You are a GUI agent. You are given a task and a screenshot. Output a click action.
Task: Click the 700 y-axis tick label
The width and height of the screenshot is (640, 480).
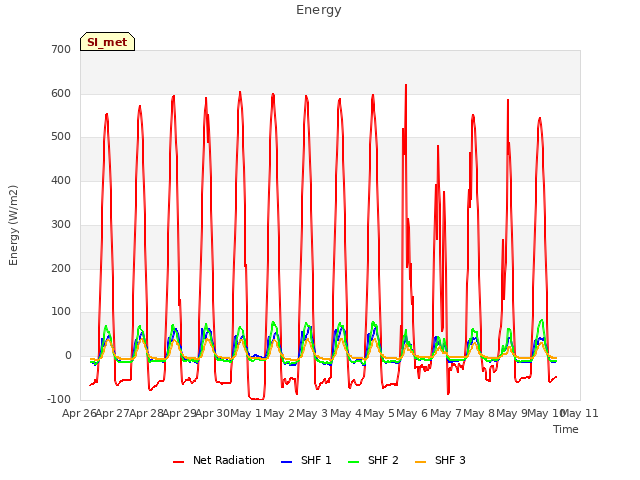(x=61, y=49)
